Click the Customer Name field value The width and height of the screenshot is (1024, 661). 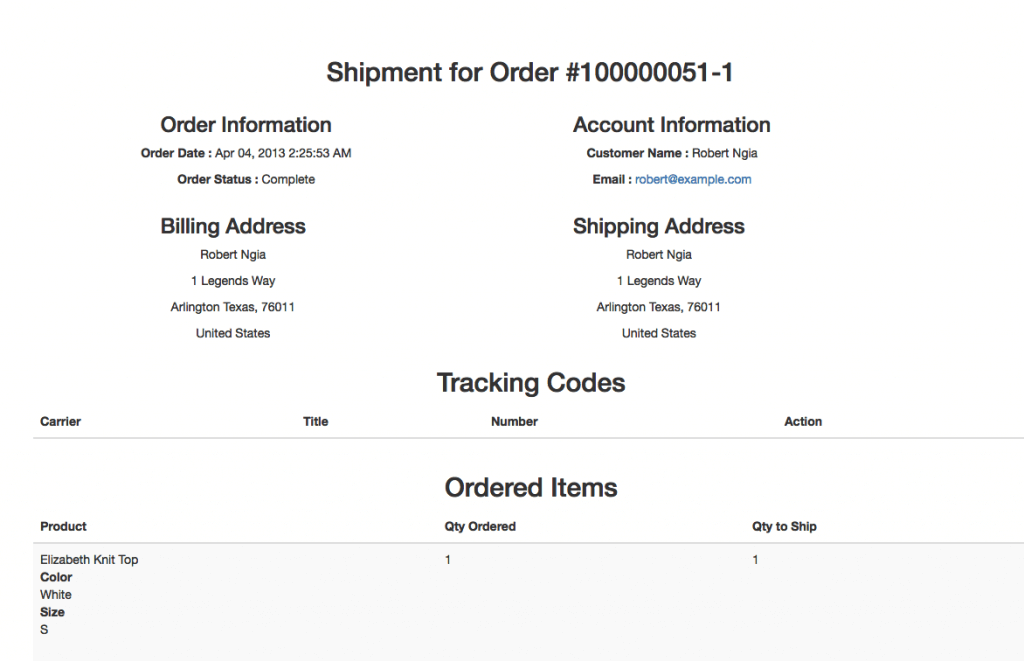(725, 154)
